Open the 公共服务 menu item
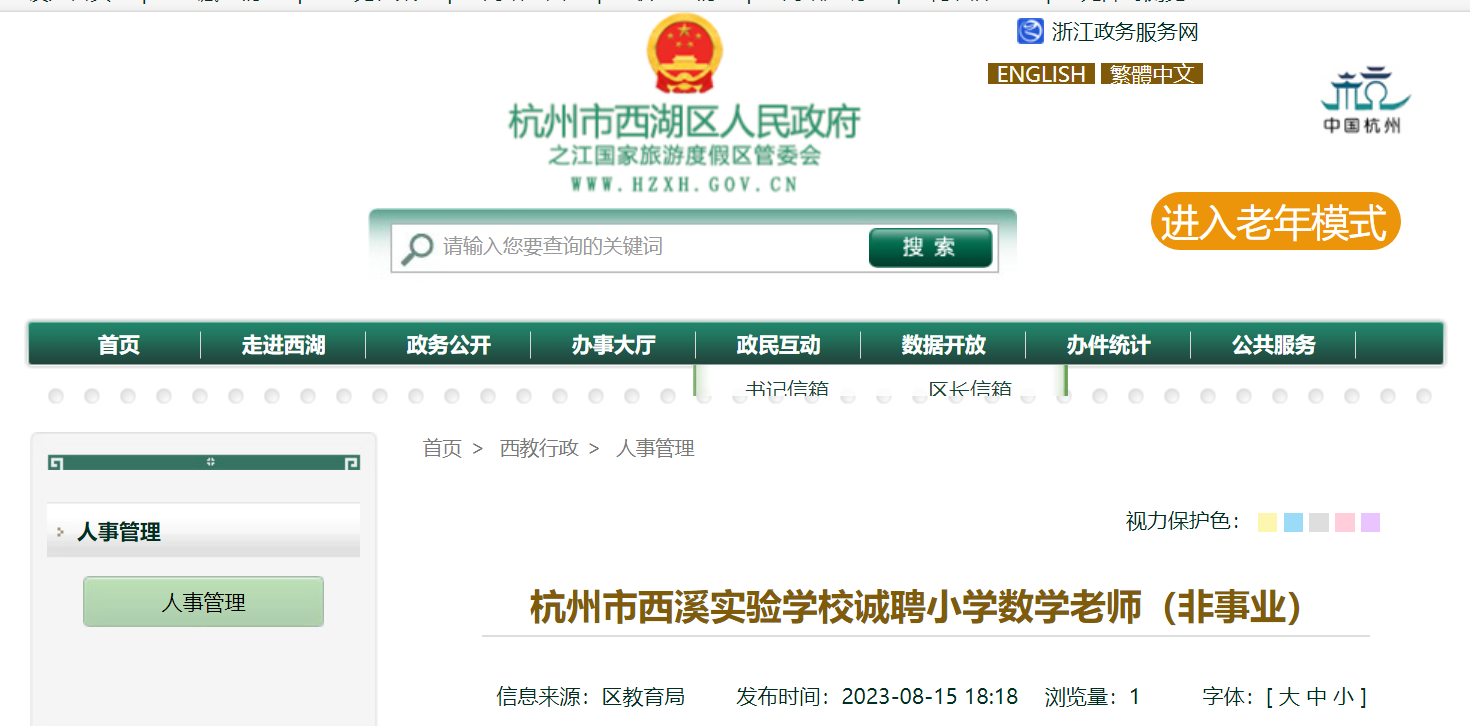 click(x=1274, y=345)
